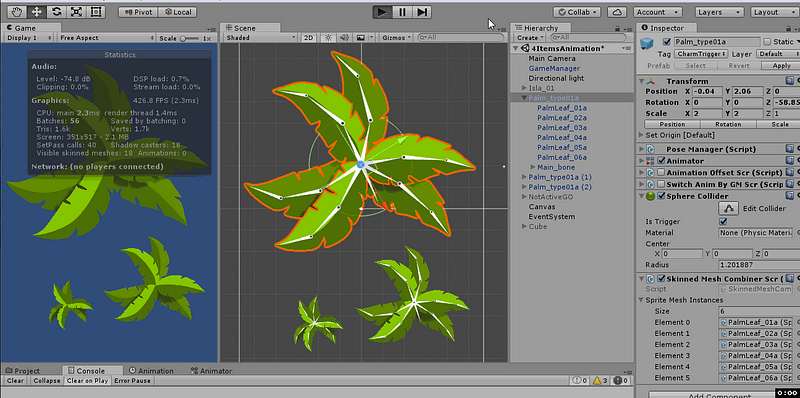Toggle scene lighting sun icon
The height and width of the screenshot is (398, 800).
[x=329, y=38]
